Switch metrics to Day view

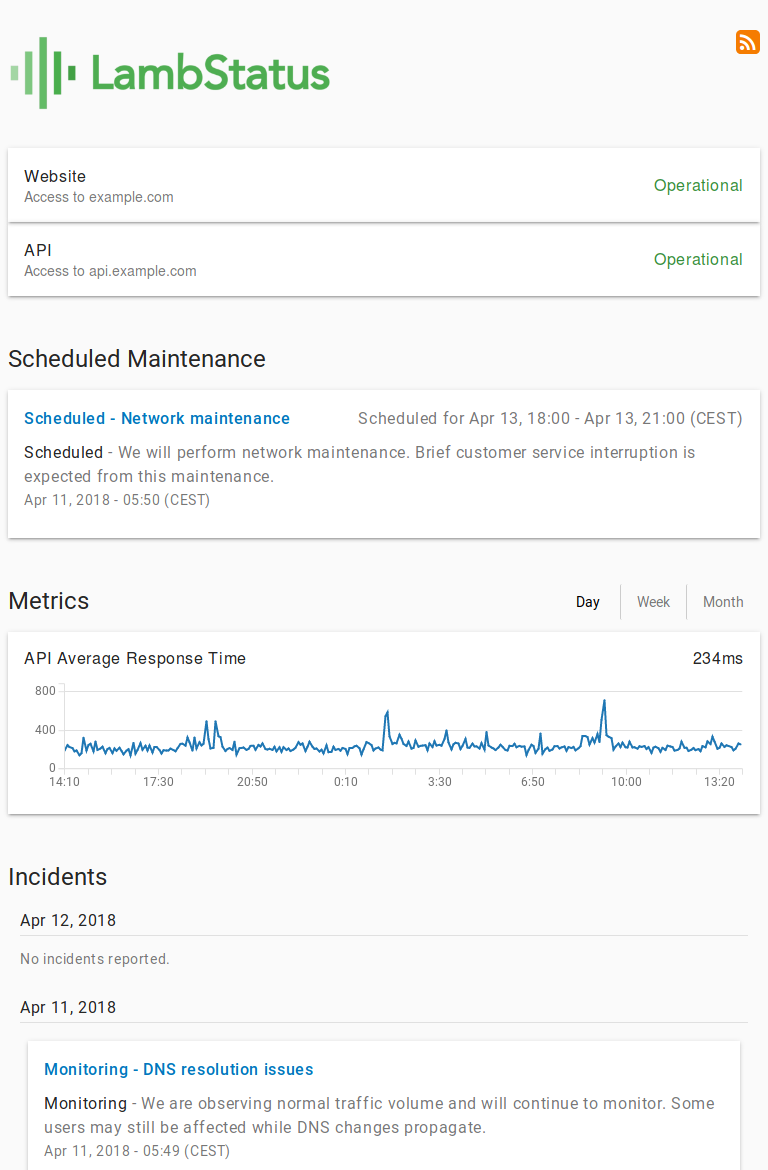click(x=587, y=602)
